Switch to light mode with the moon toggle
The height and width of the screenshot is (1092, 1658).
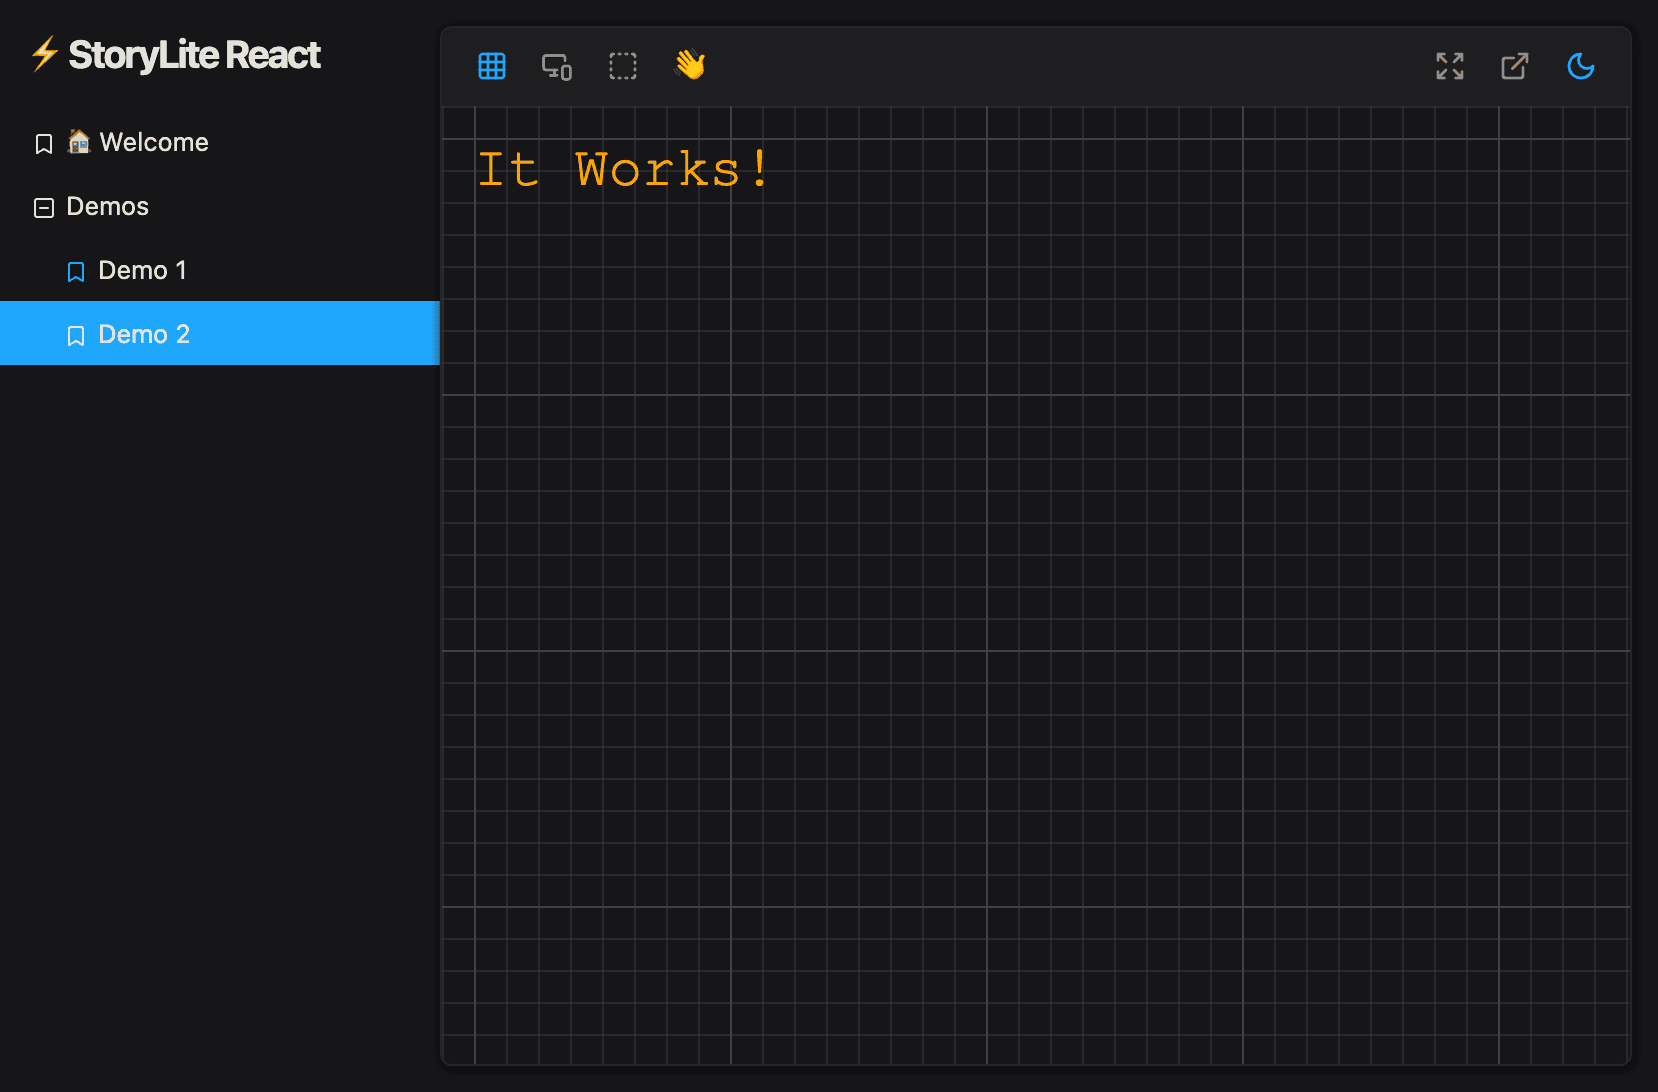click(1581, 66)
